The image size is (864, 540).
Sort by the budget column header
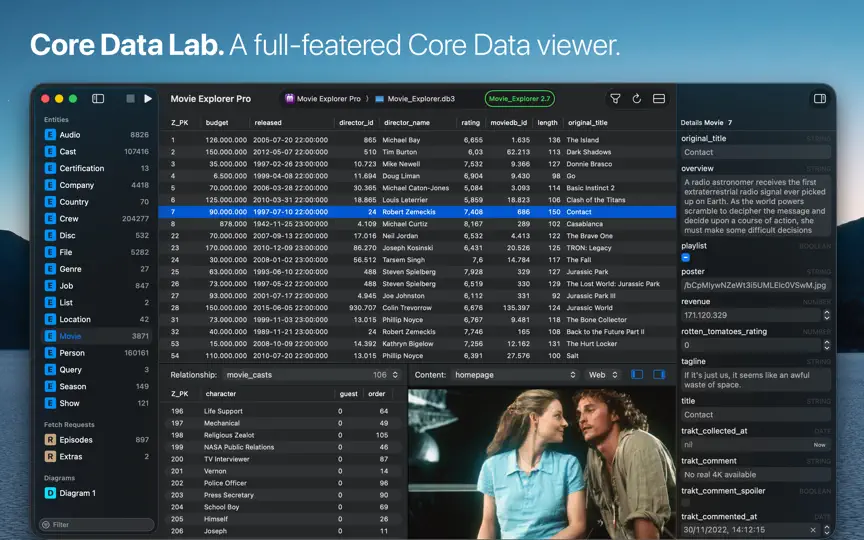tap(217, 123)
